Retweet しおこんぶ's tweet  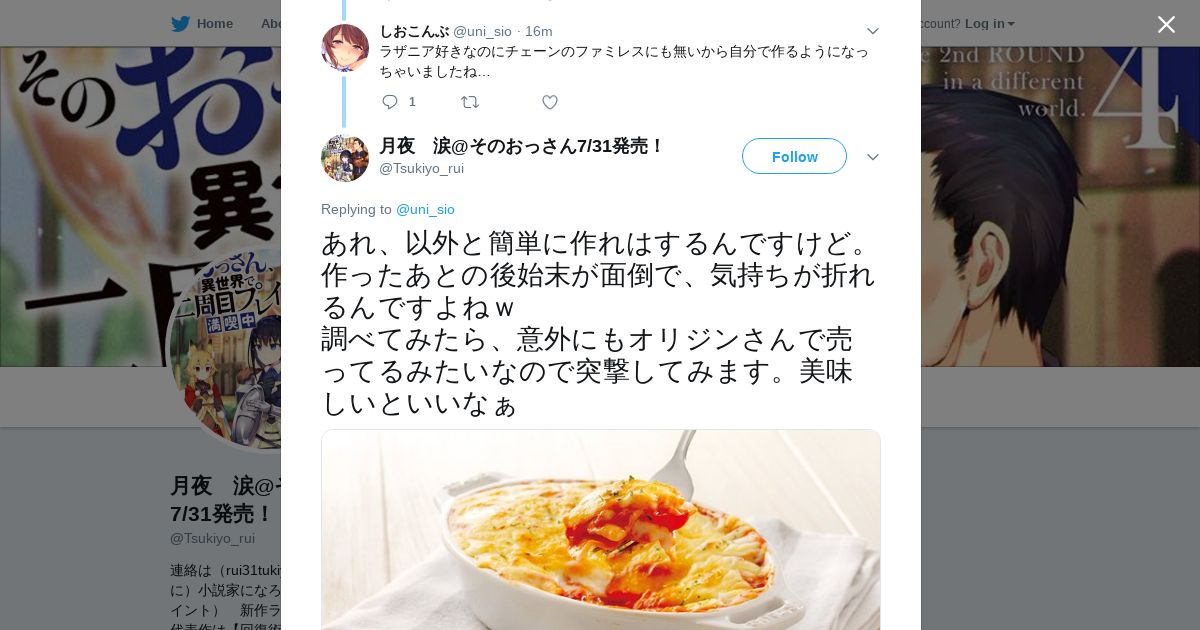(x=470, y=102)
